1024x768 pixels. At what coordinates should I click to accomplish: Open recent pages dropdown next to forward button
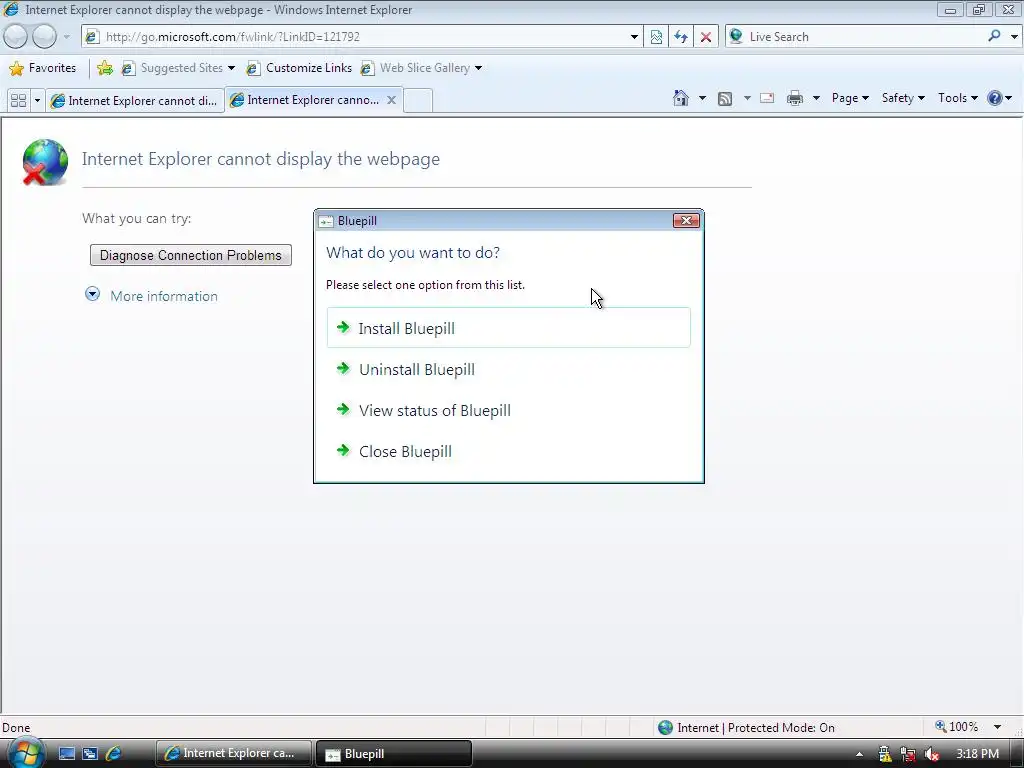tap(67, 37)
